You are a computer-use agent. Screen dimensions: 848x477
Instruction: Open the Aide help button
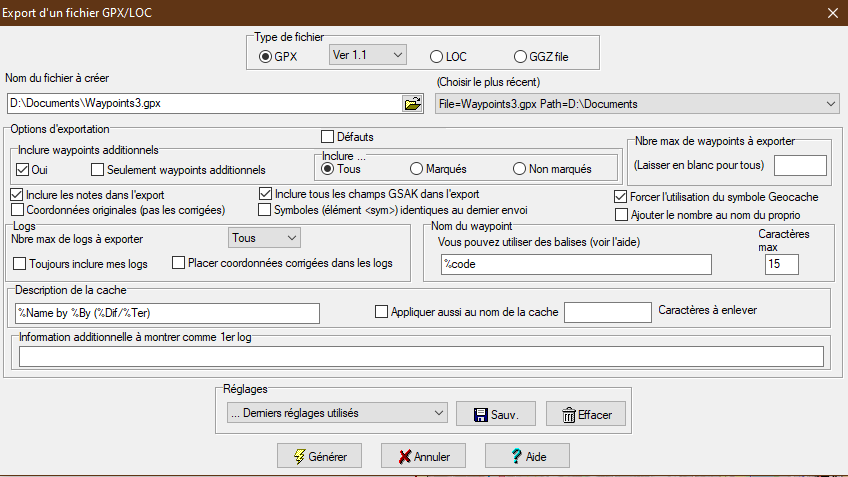527,456
